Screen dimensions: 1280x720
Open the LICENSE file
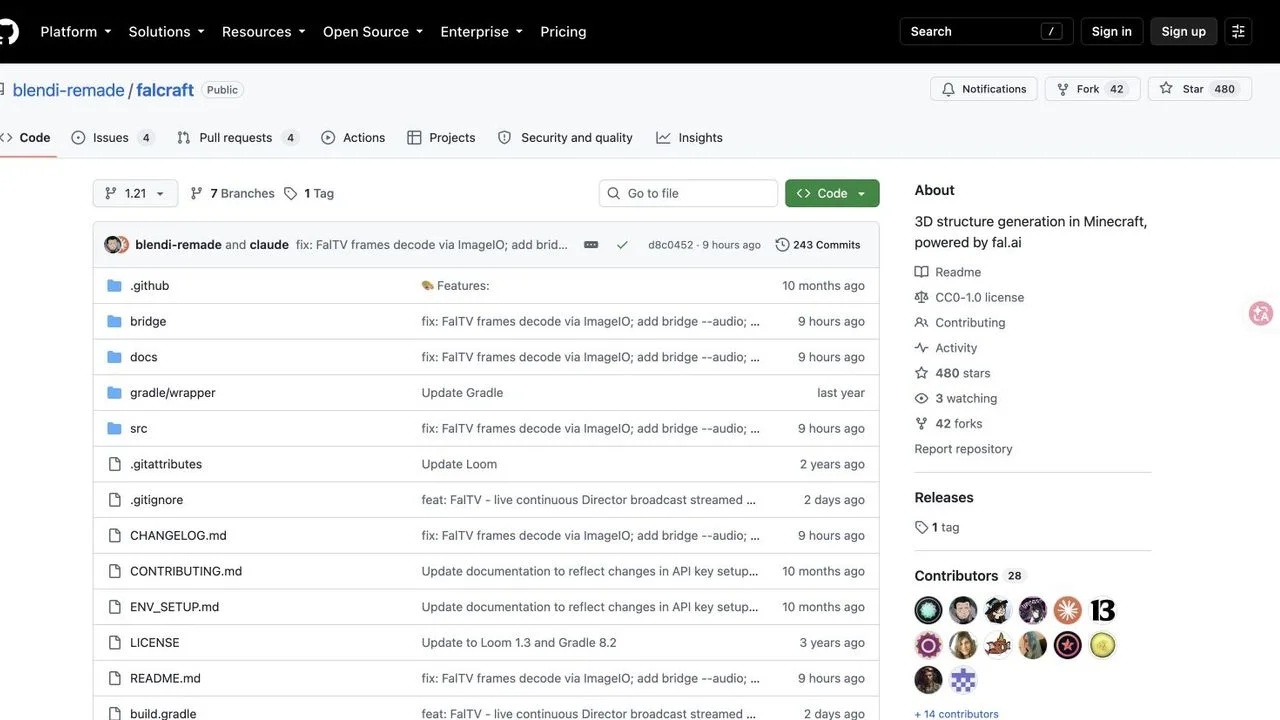[x=155, y=643]
